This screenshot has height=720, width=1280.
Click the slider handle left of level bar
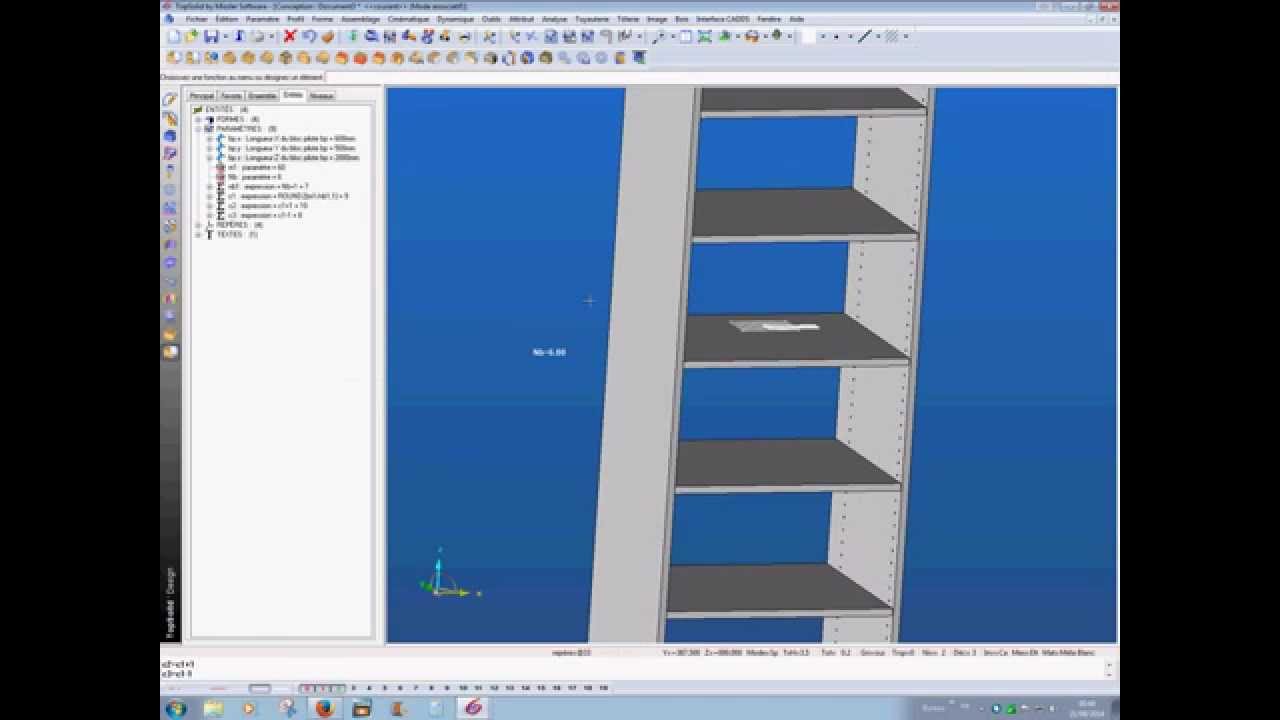259,688
